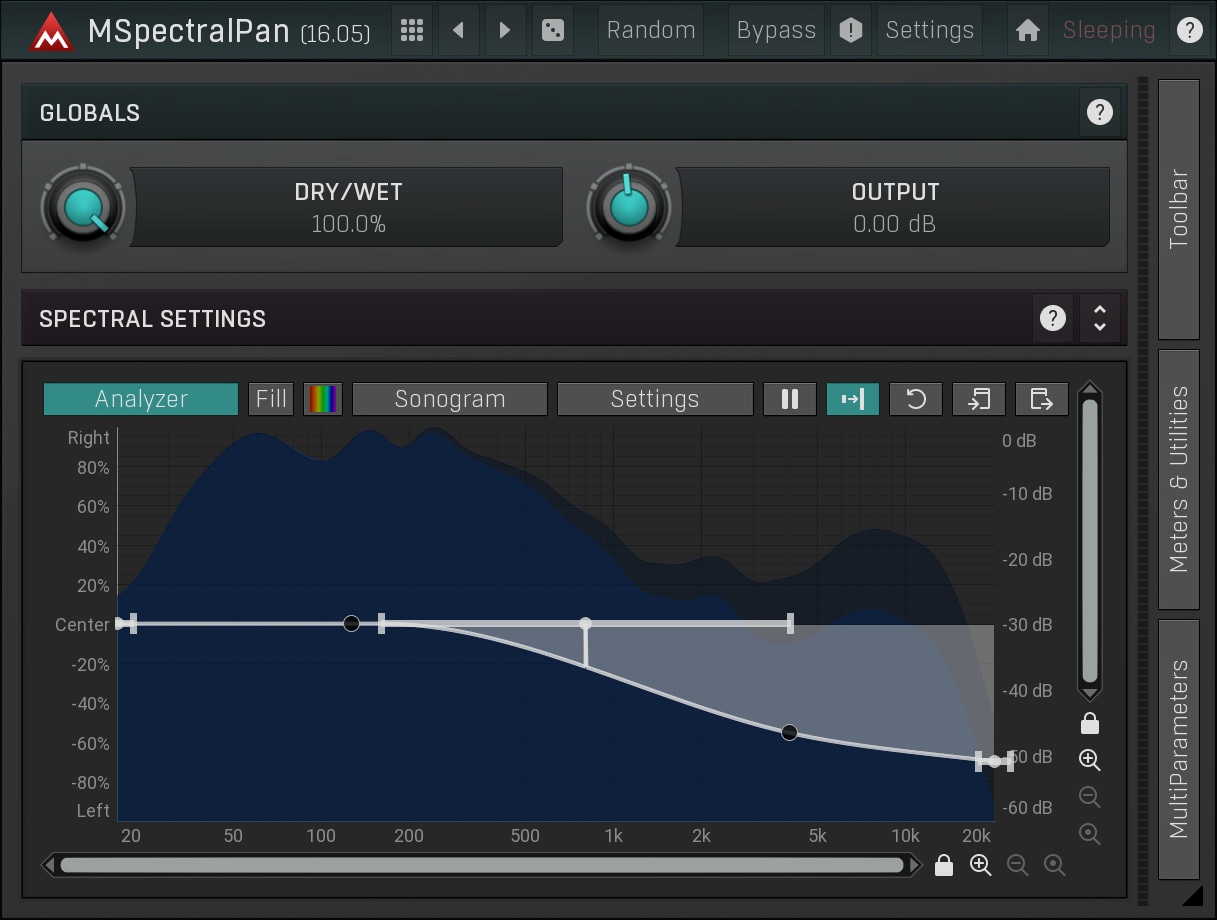Click horizontal scrollbar left arrow
The width and height of the screenshot is (1217, 920).
(x=49, y=865)
